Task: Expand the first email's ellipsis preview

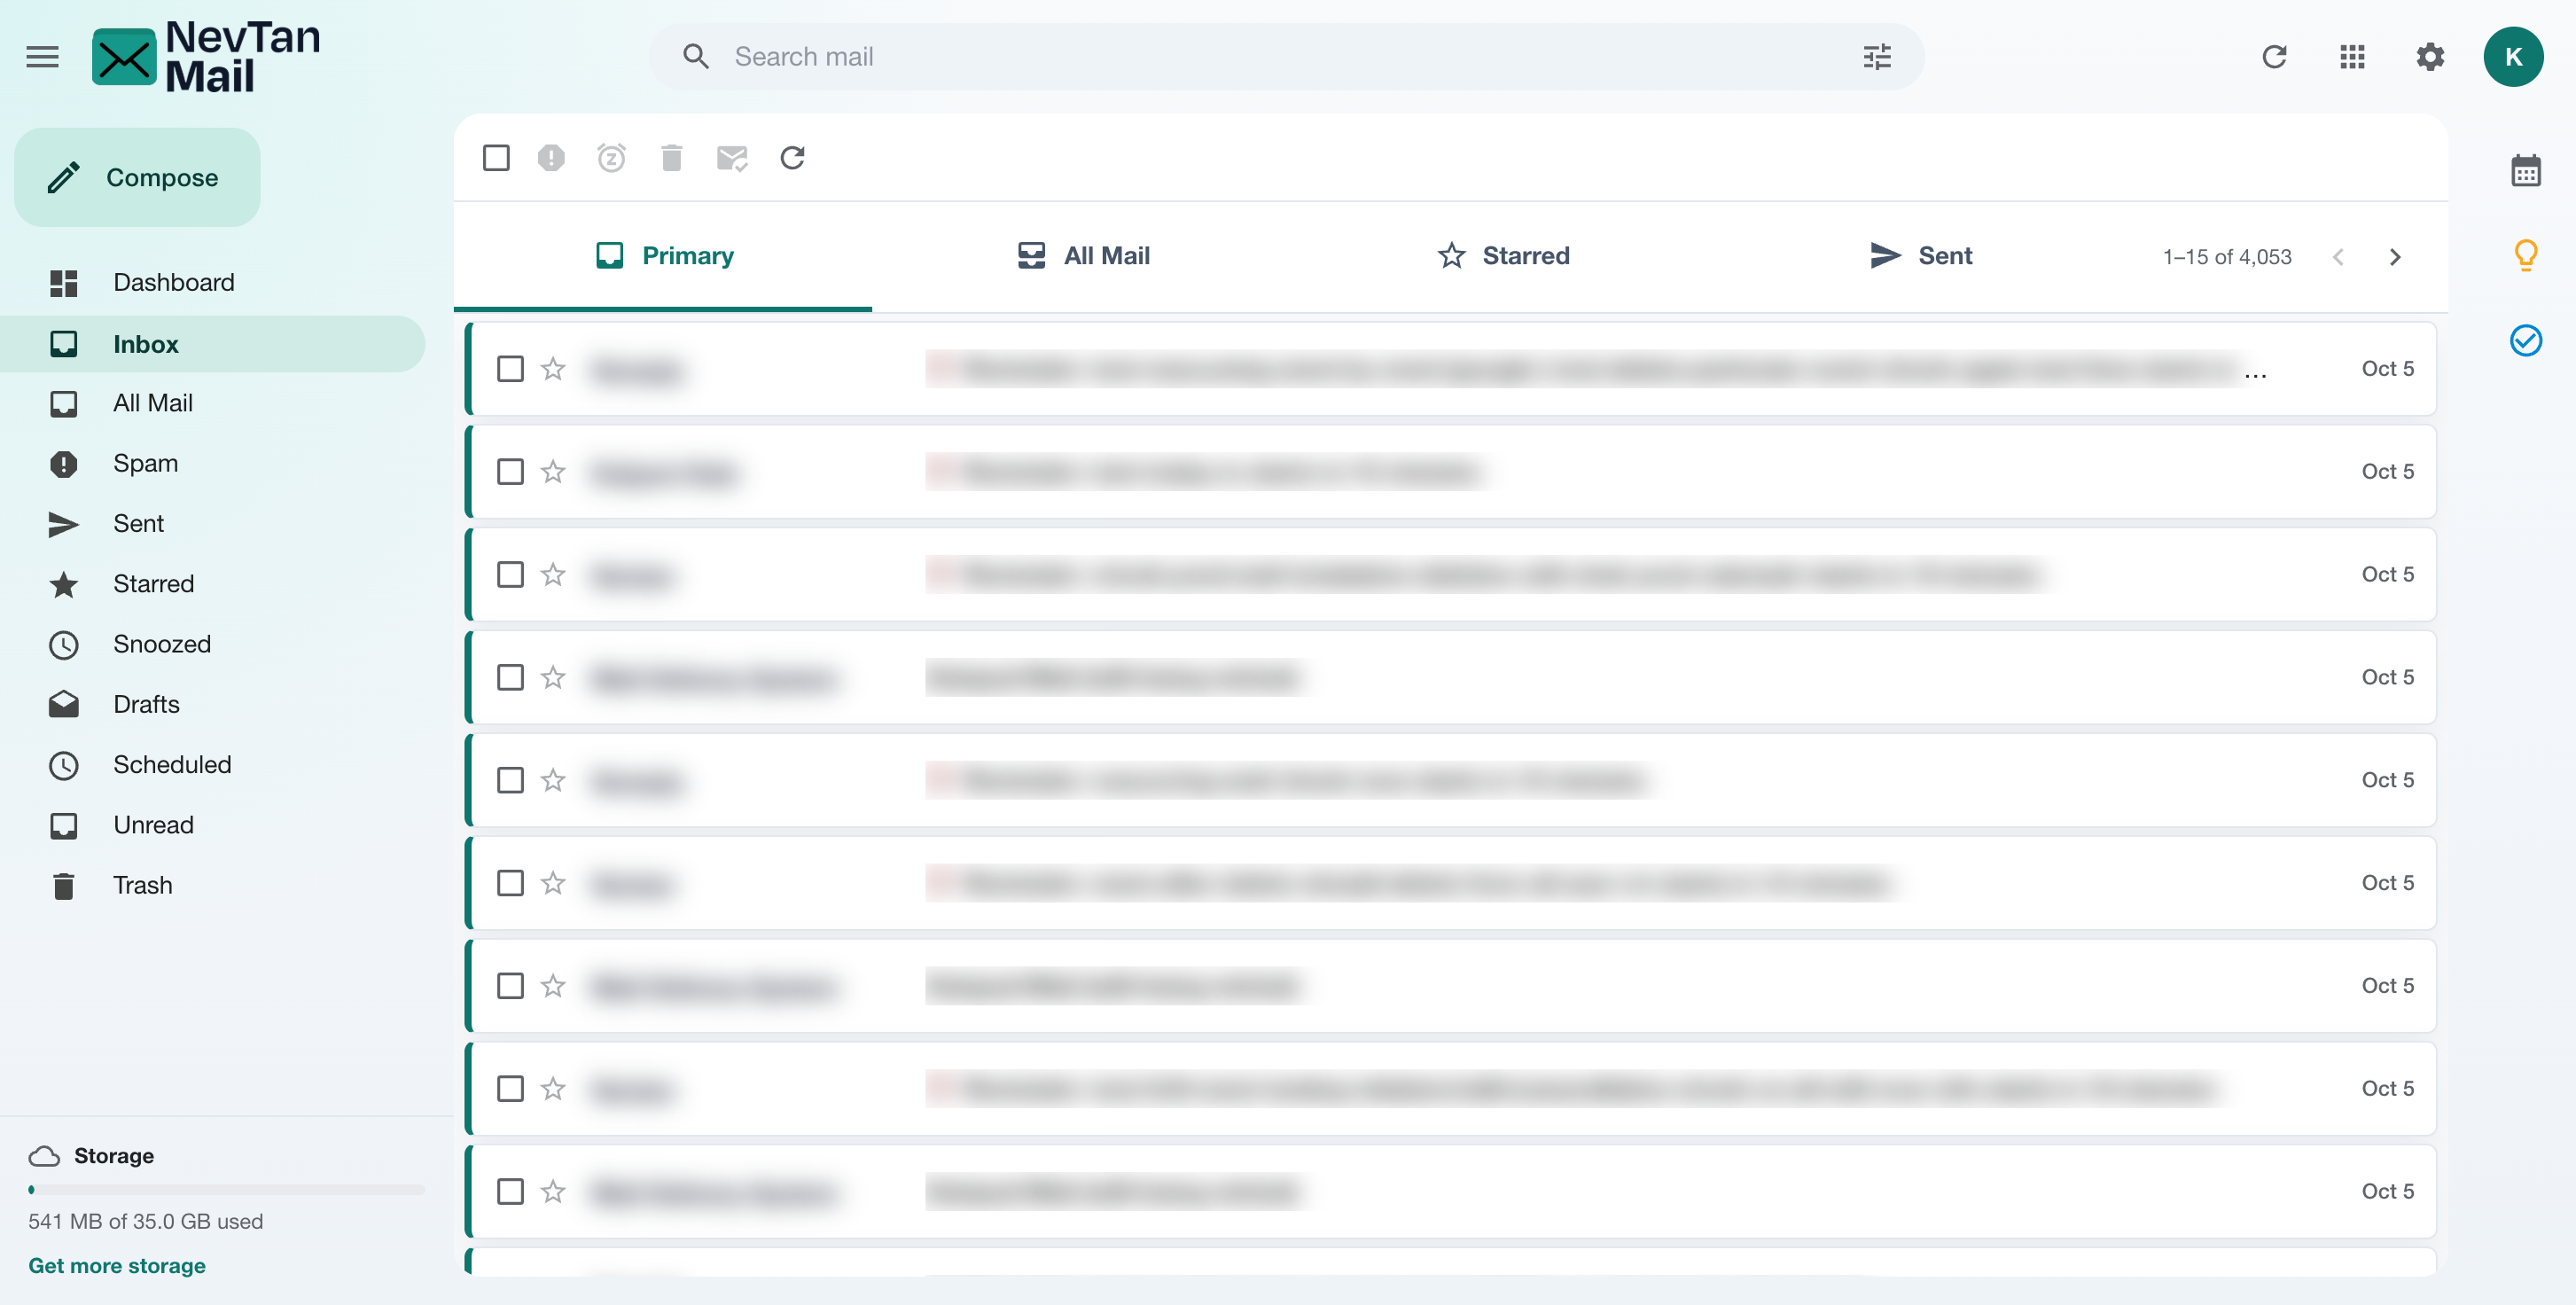Action: tap(2255, 374)
